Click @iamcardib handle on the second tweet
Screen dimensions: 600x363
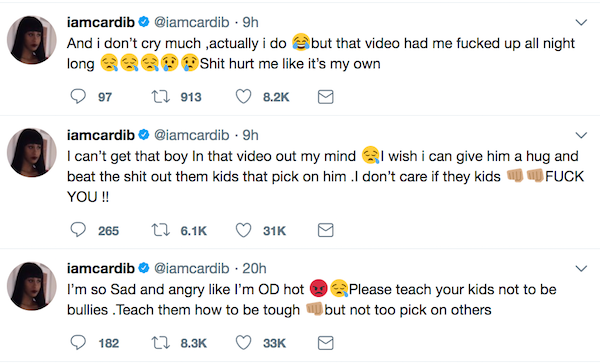(191, 135)
